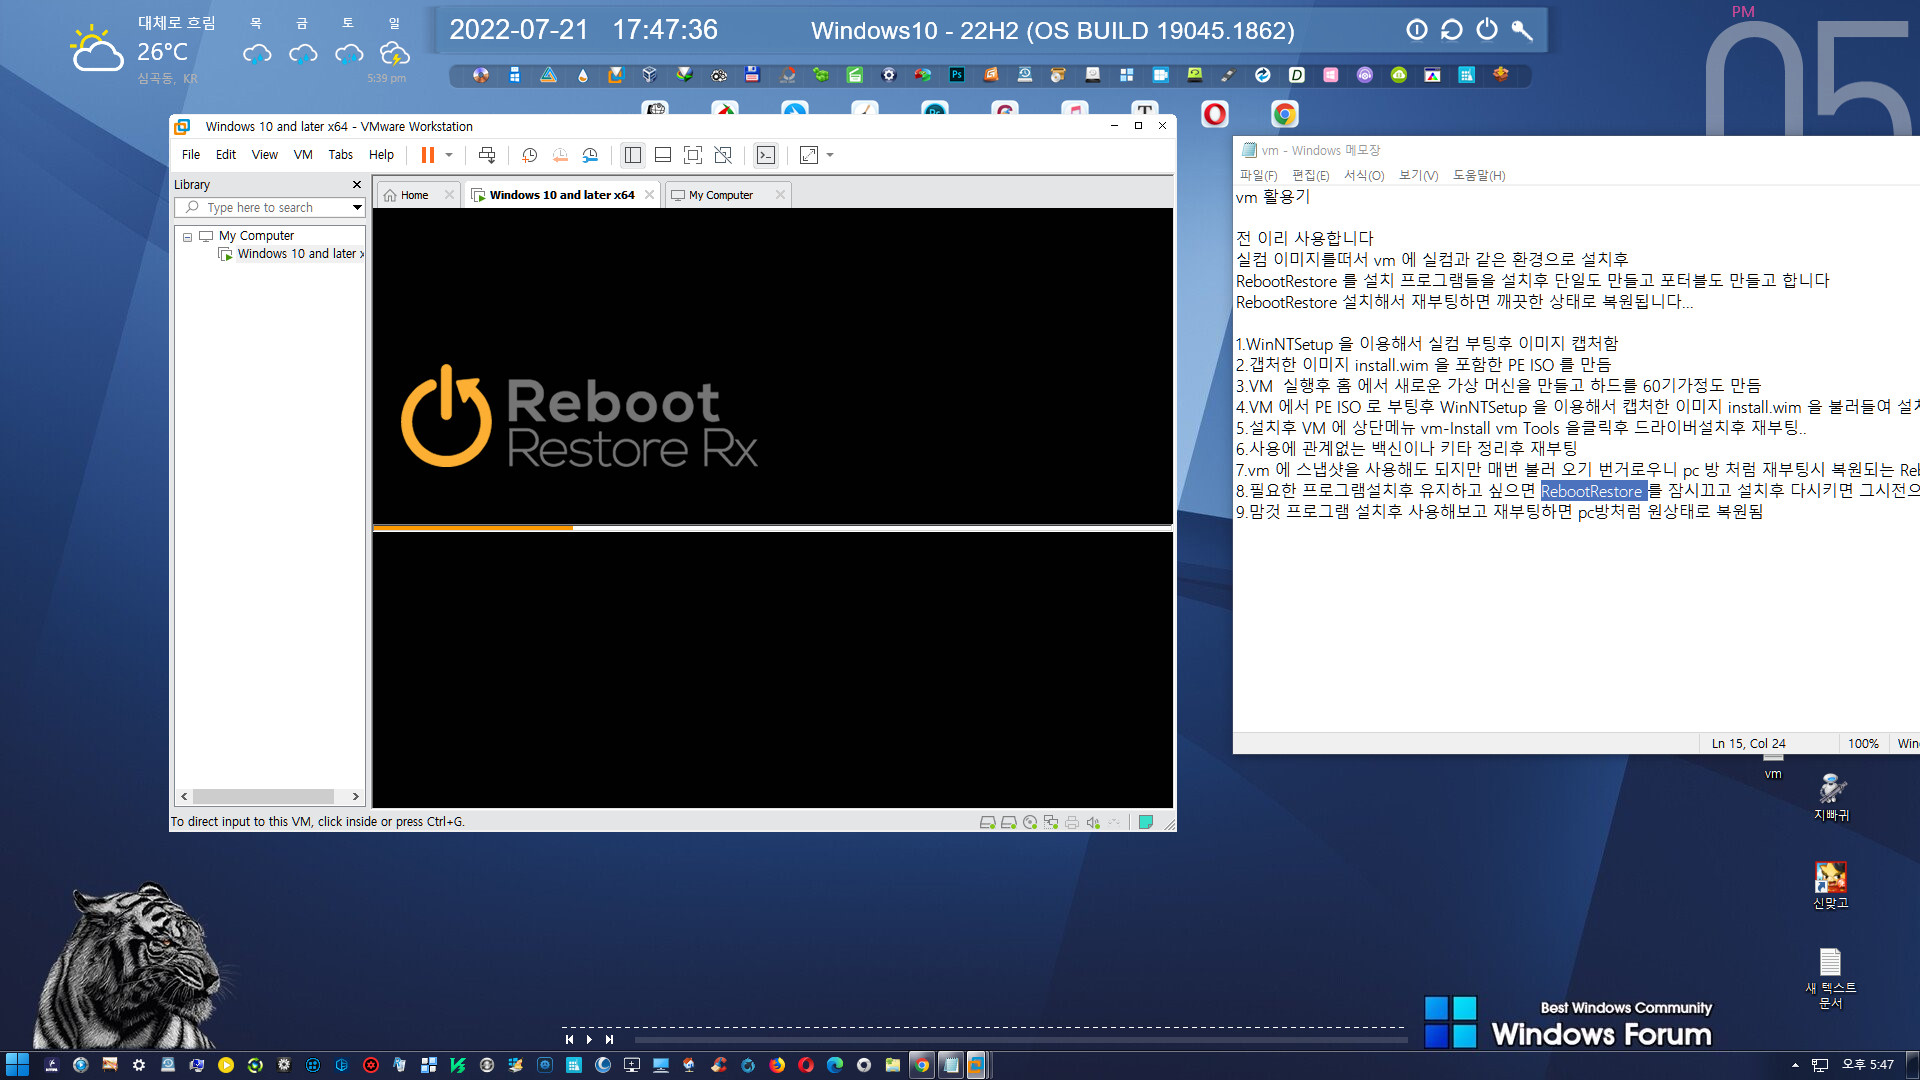This screenshot has width=1920, height=1080.
Task: Click the media player previous track button
Action: click(570, 1040)
